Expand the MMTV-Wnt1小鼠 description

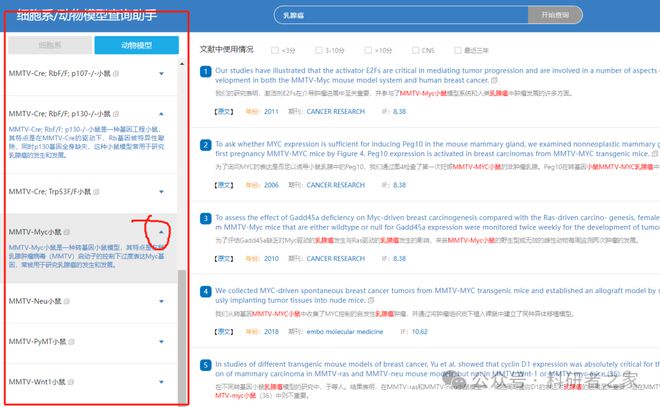(x=161, y=382)
